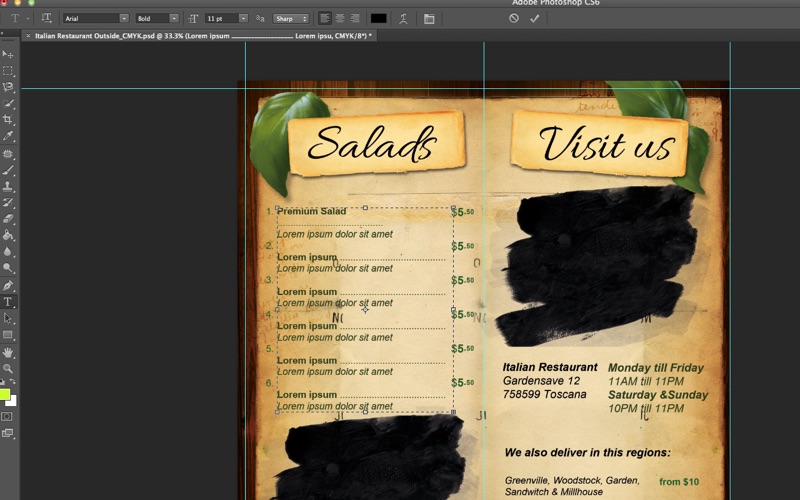Click "Gardensave 12" address line
The width and height of the screenshot is (800, 500).
pos(541,381)
